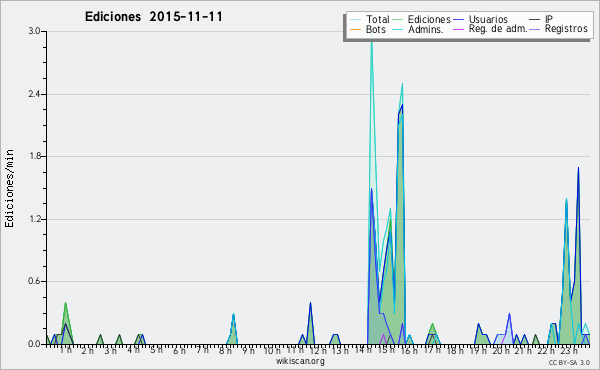The width and height of the screenshot is (600, 370).
Task: Click the IP legend label
Action: pyautogui.click(x=549, y=19)
